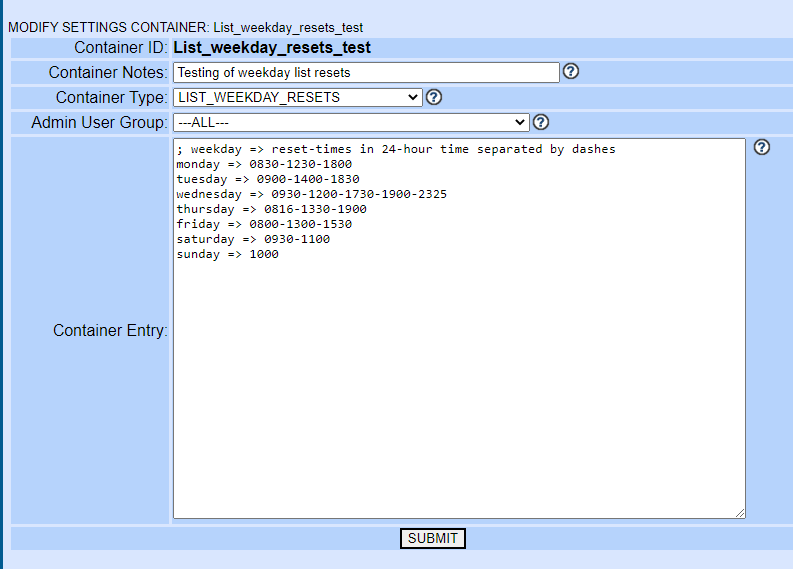Click the 'Container ID:' label

coord(121,48)
